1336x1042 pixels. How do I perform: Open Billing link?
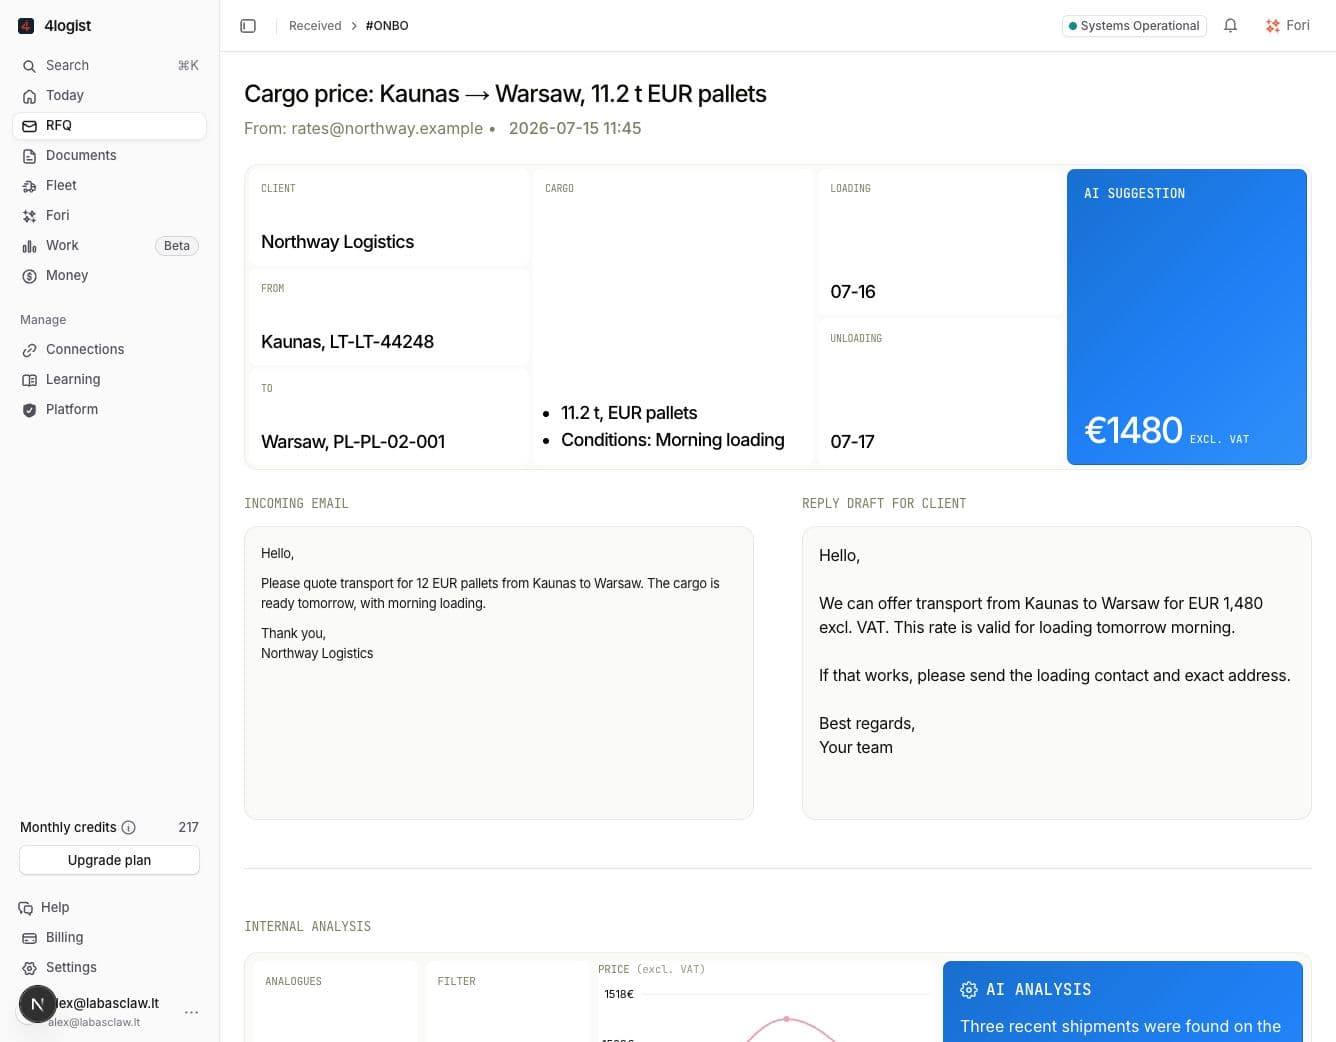[64, 937]
